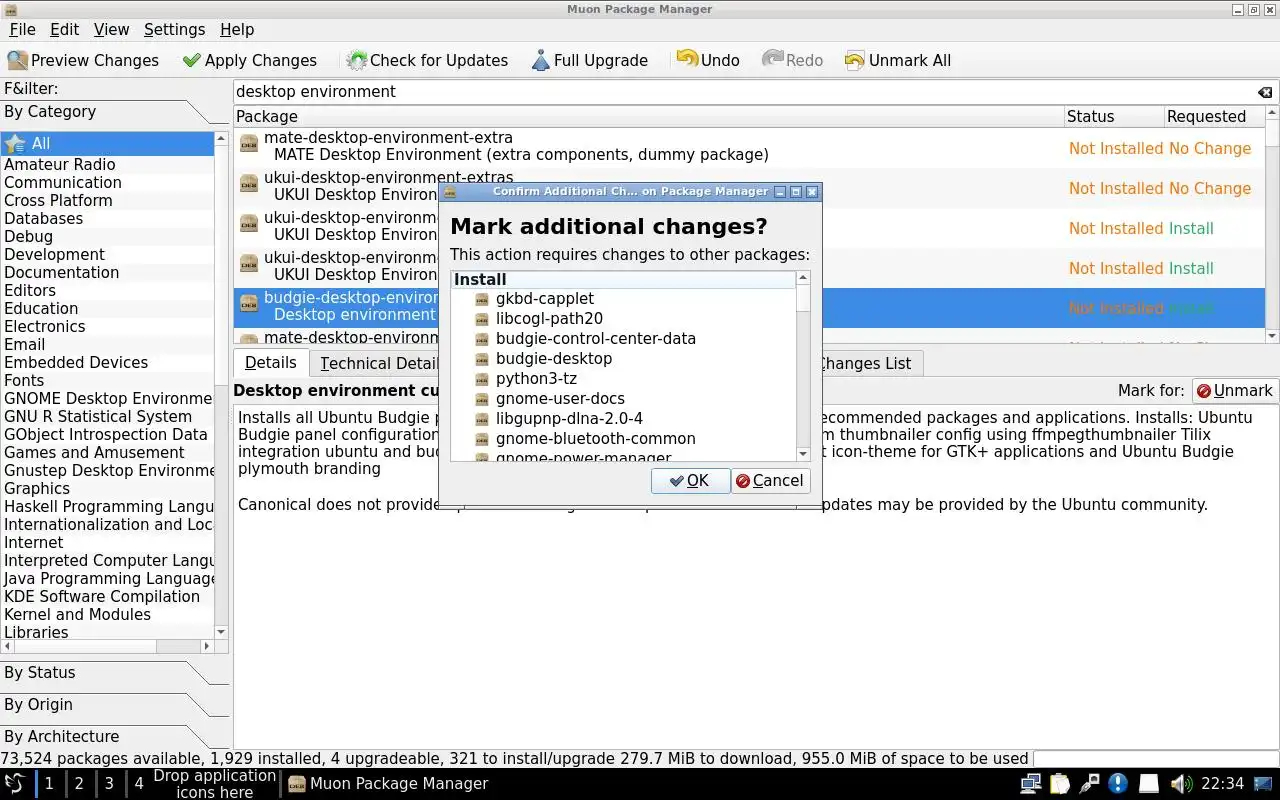Click the package list scroll-down arrow
The width and height of the screenshot is (1280, 800).
pos(1272,336)
